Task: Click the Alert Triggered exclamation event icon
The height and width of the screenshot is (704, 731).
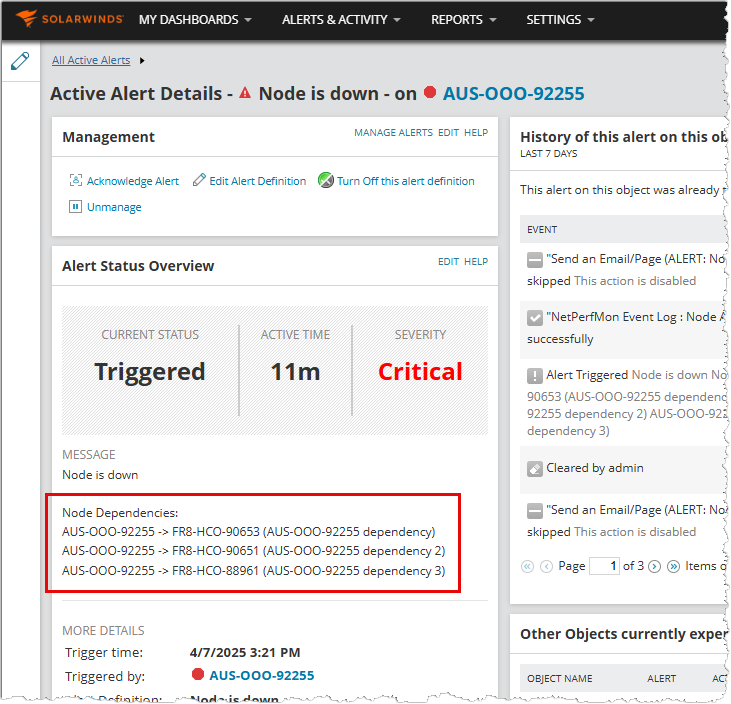Action: [x=535, y=375]
